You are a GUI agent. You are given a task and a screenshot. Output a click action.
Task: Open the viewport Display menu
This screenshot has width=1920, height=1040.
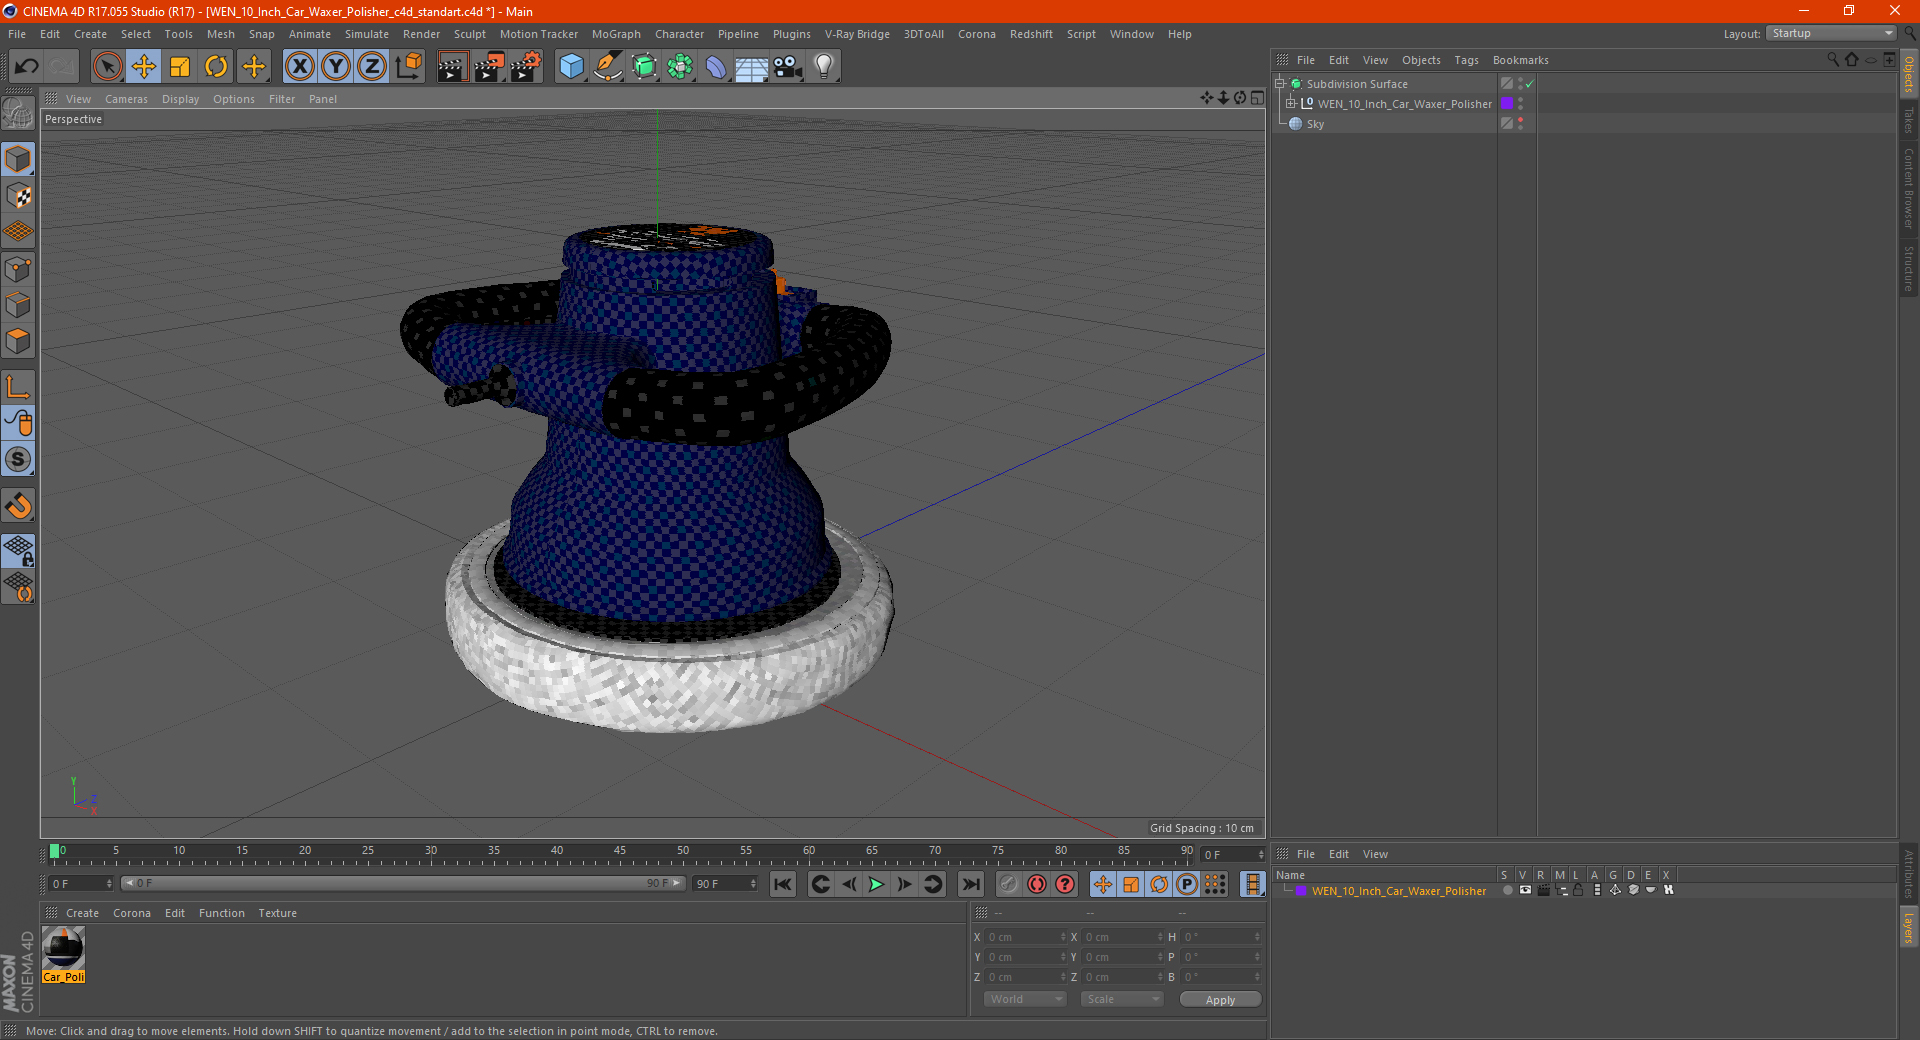[x=181, y=99]
